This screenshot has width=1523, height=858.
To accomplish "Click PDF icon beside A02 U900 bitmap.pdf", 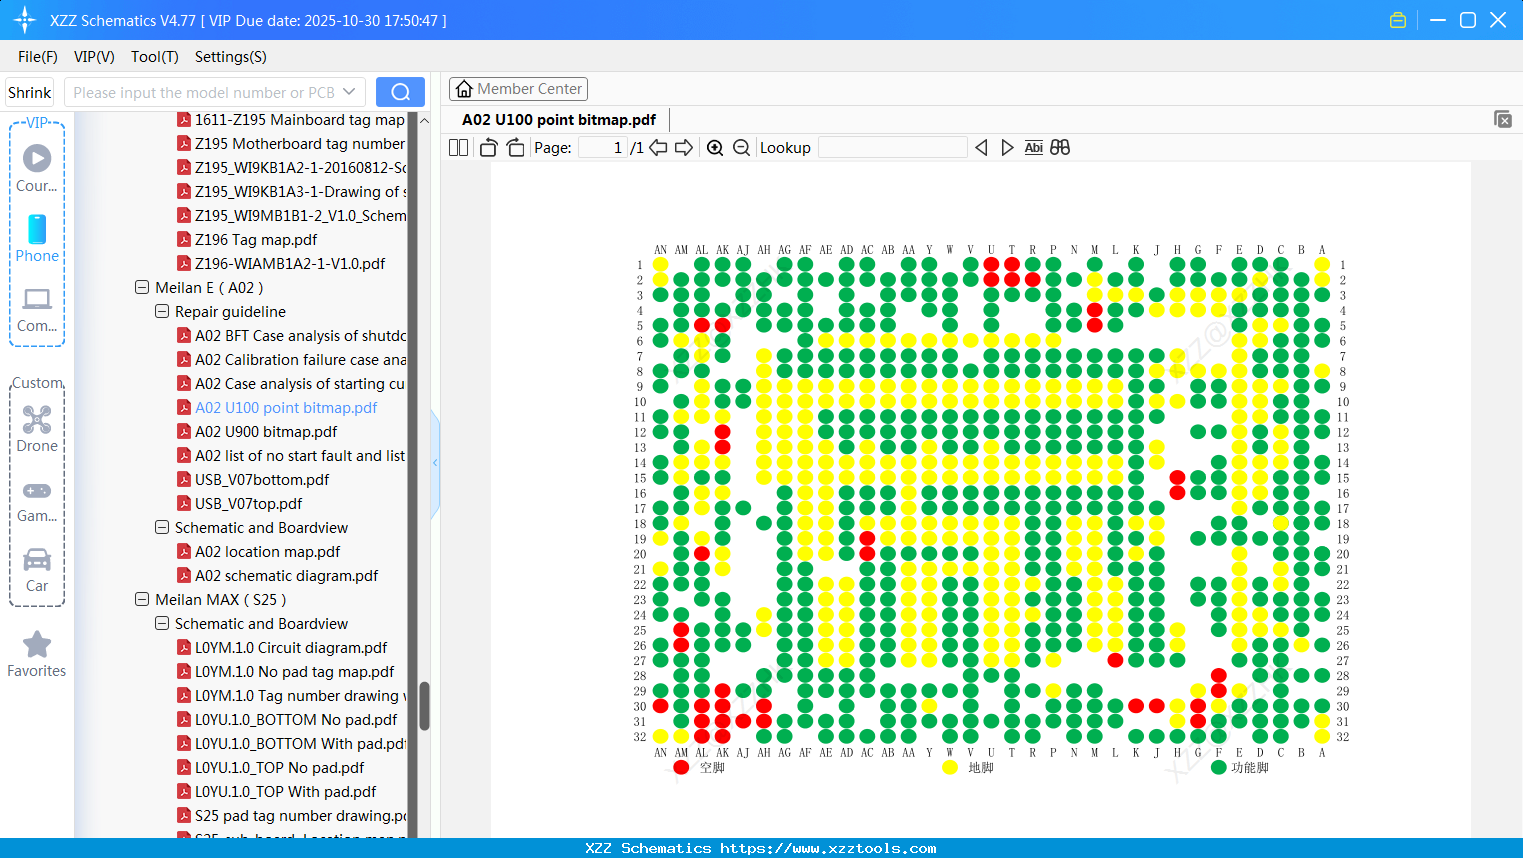I will tap(184, 432).
